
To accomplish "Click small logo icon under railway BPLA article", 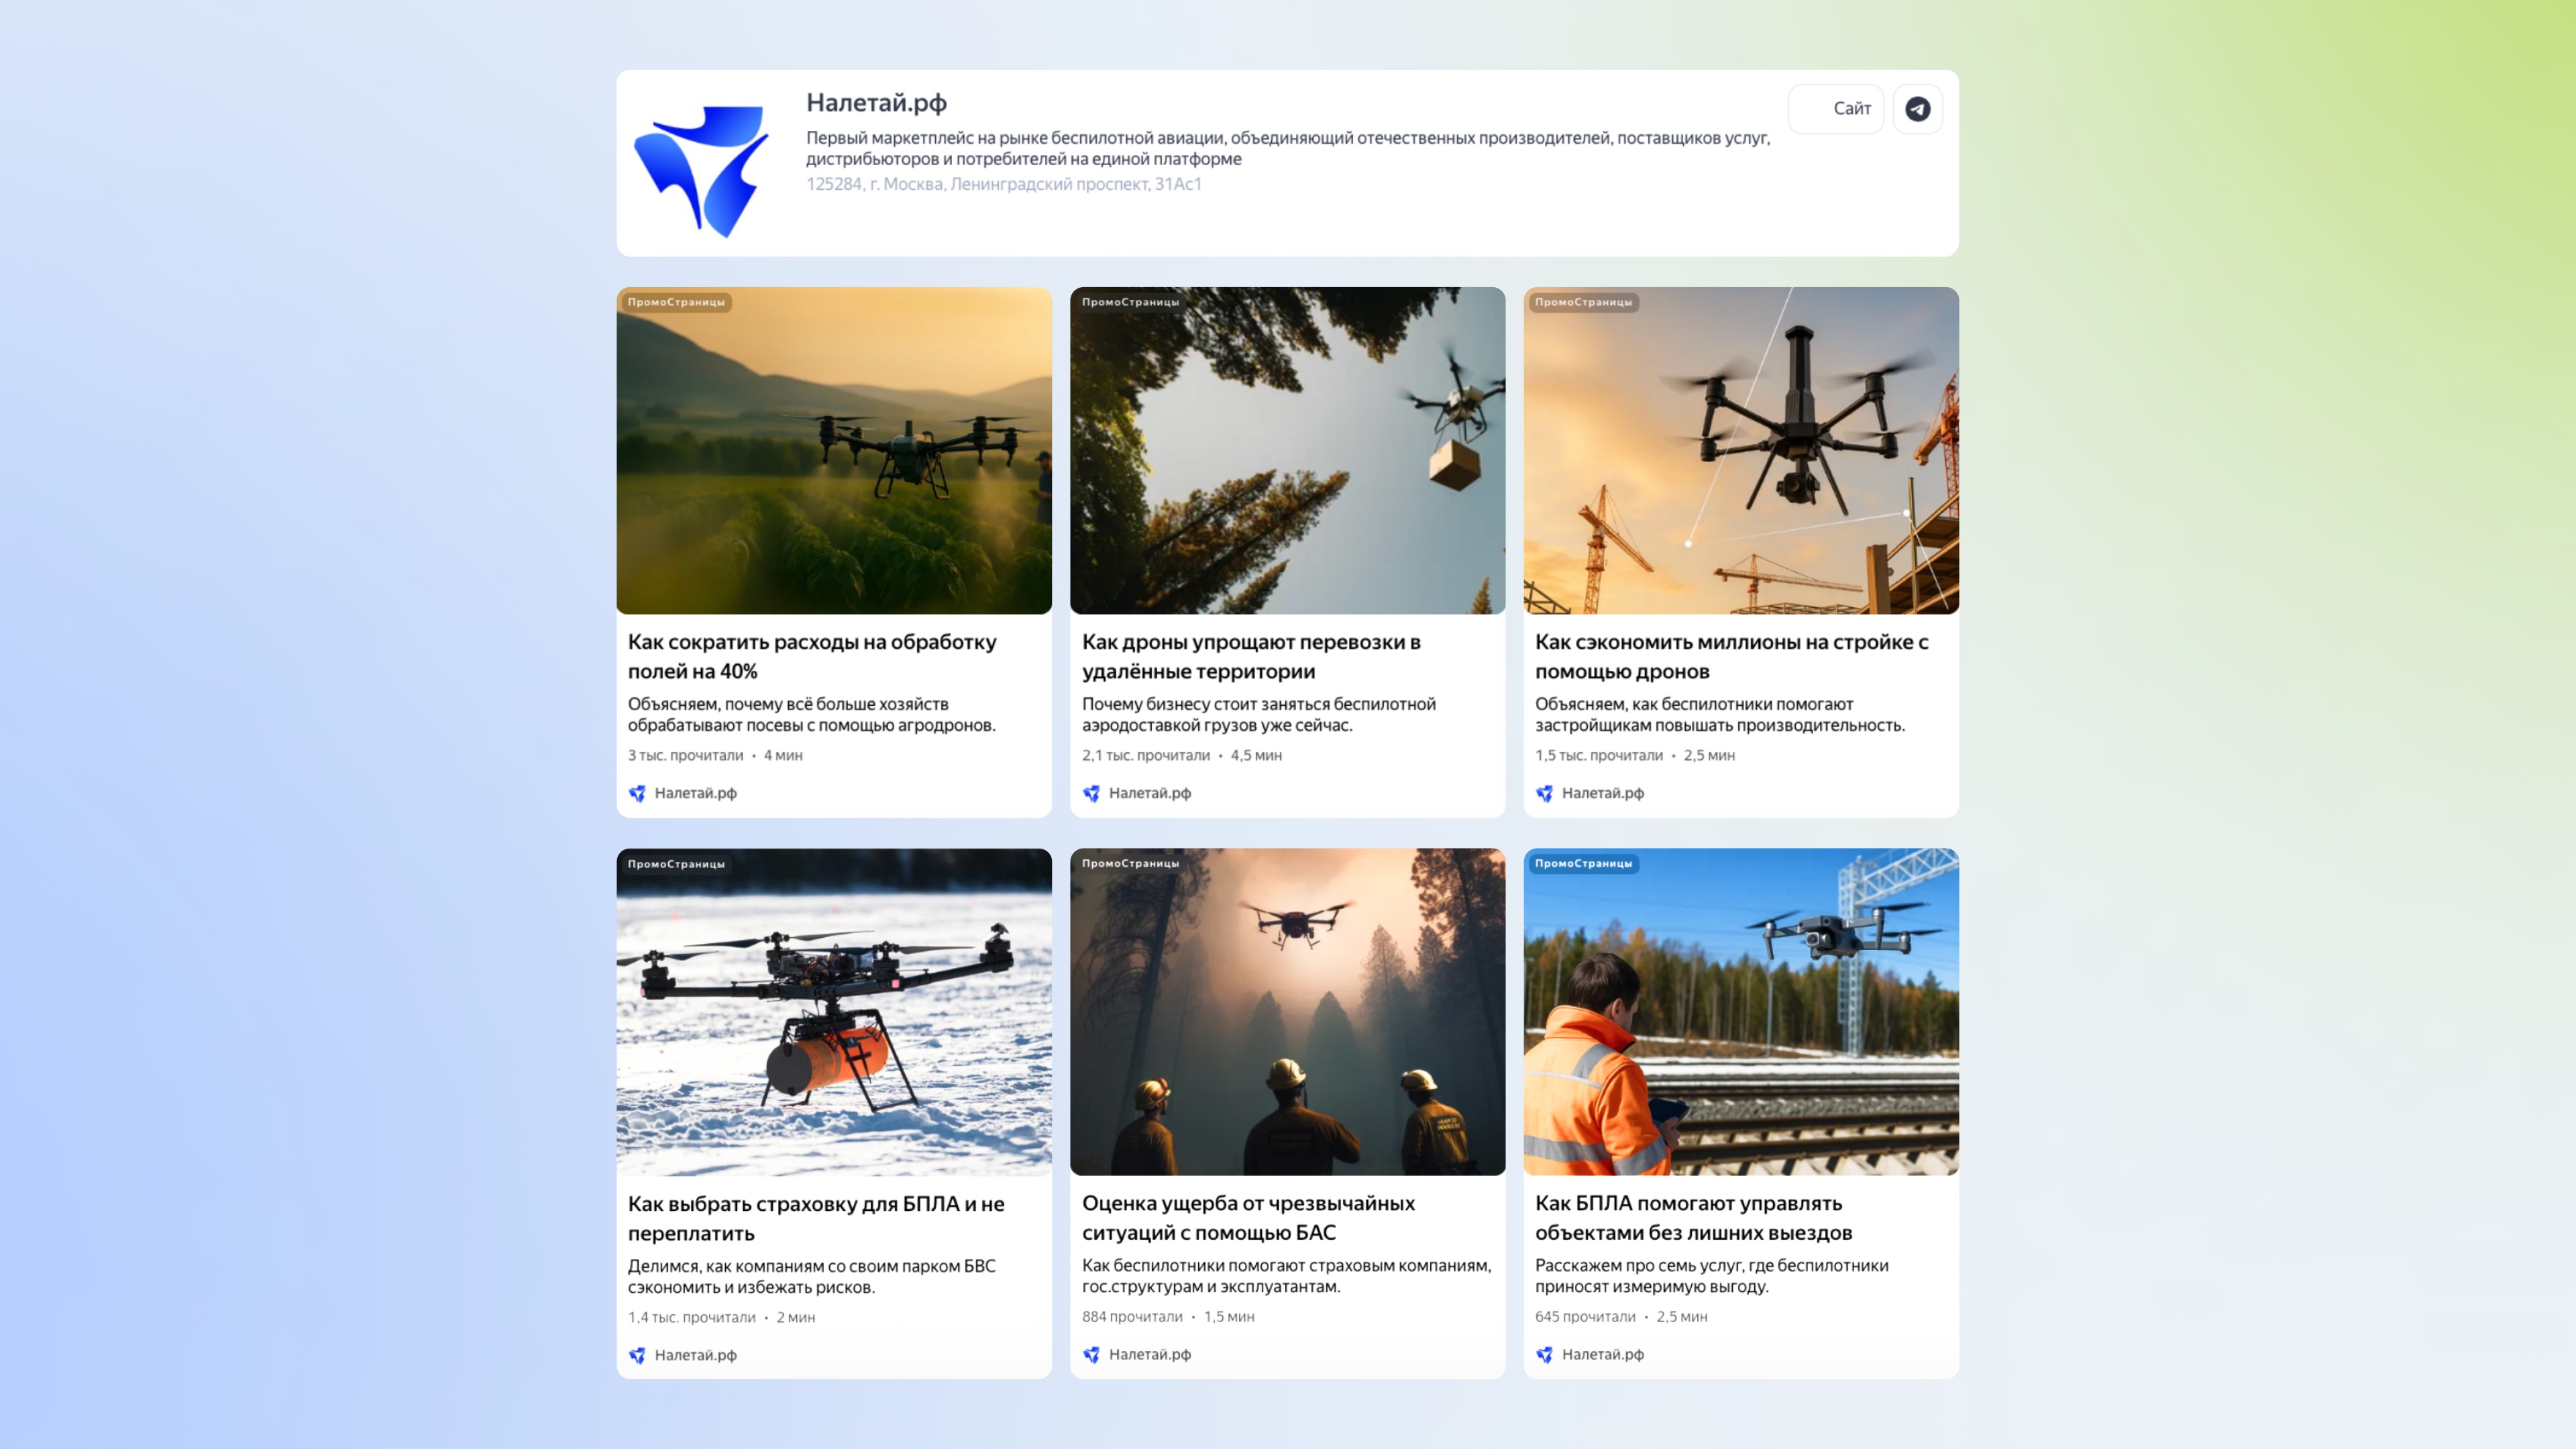I will tap(1544, 1354).
